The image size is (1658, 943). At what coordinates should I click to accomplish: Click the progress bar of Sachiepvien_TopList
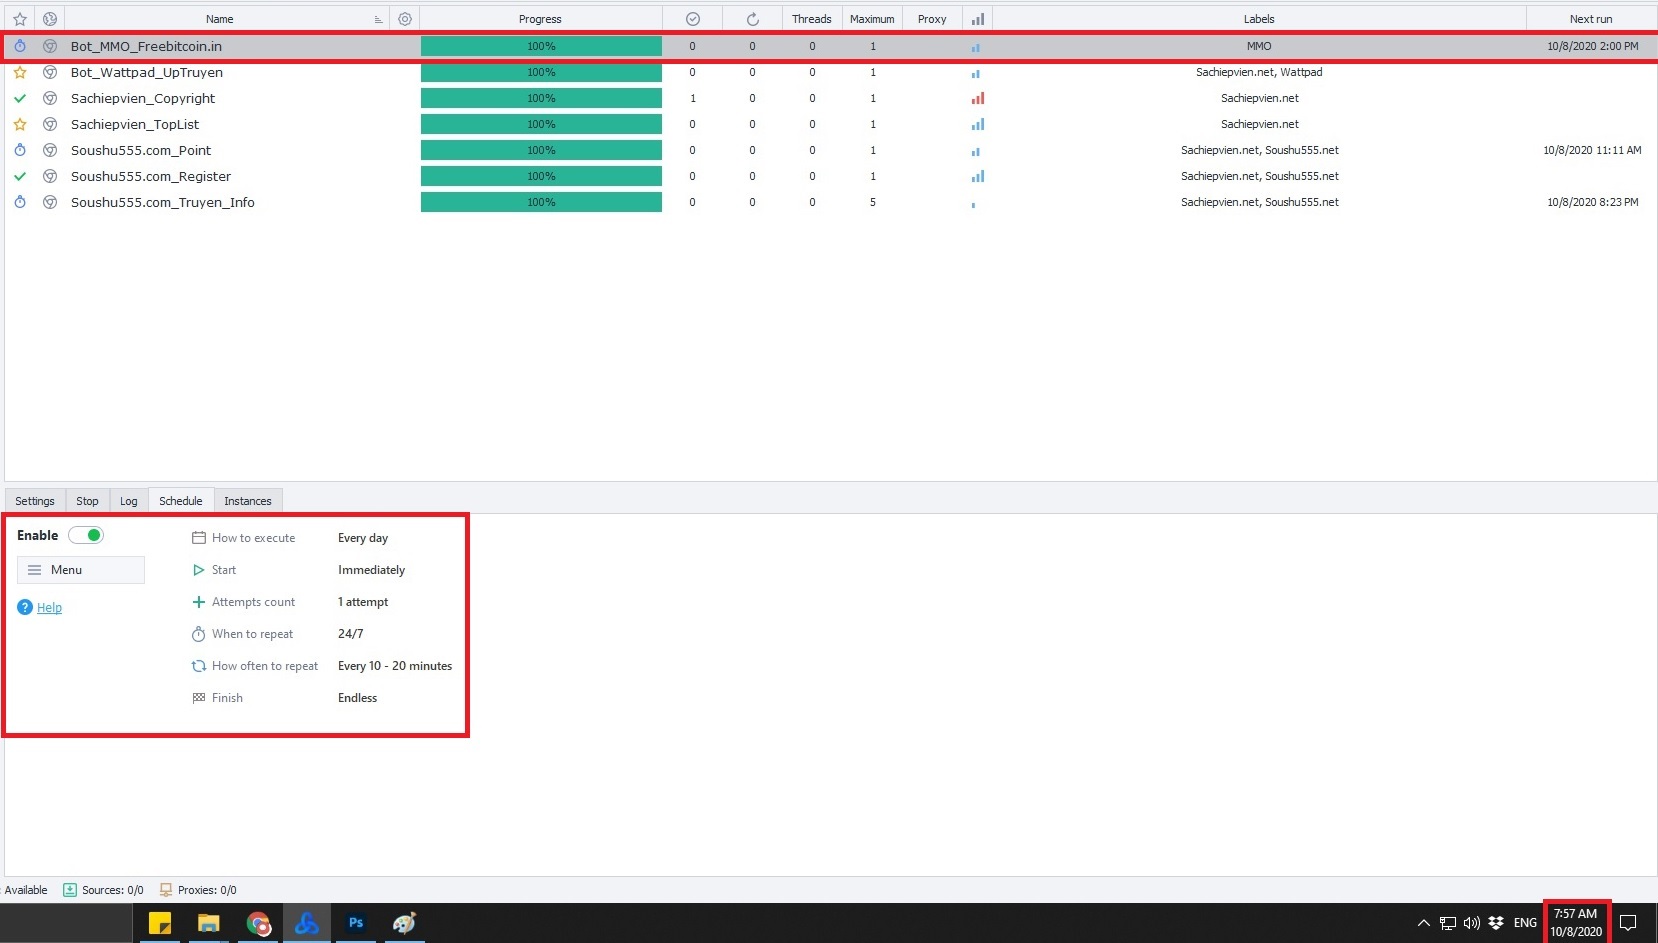(541, 124)
